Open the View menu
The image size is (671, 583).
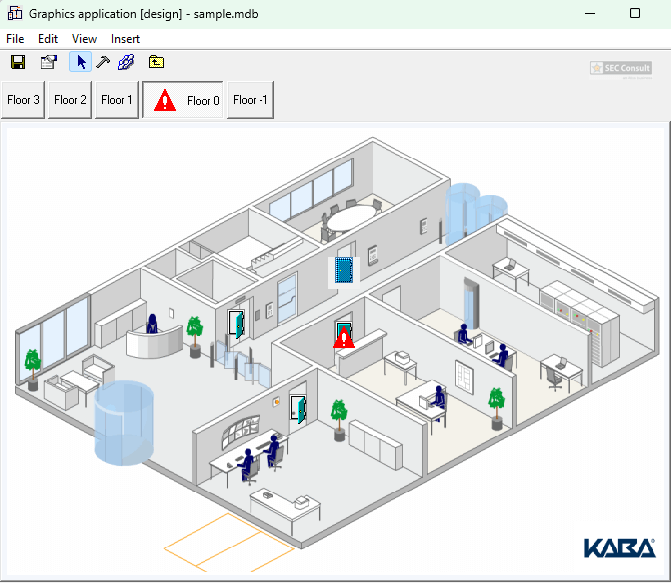point(84,39)
